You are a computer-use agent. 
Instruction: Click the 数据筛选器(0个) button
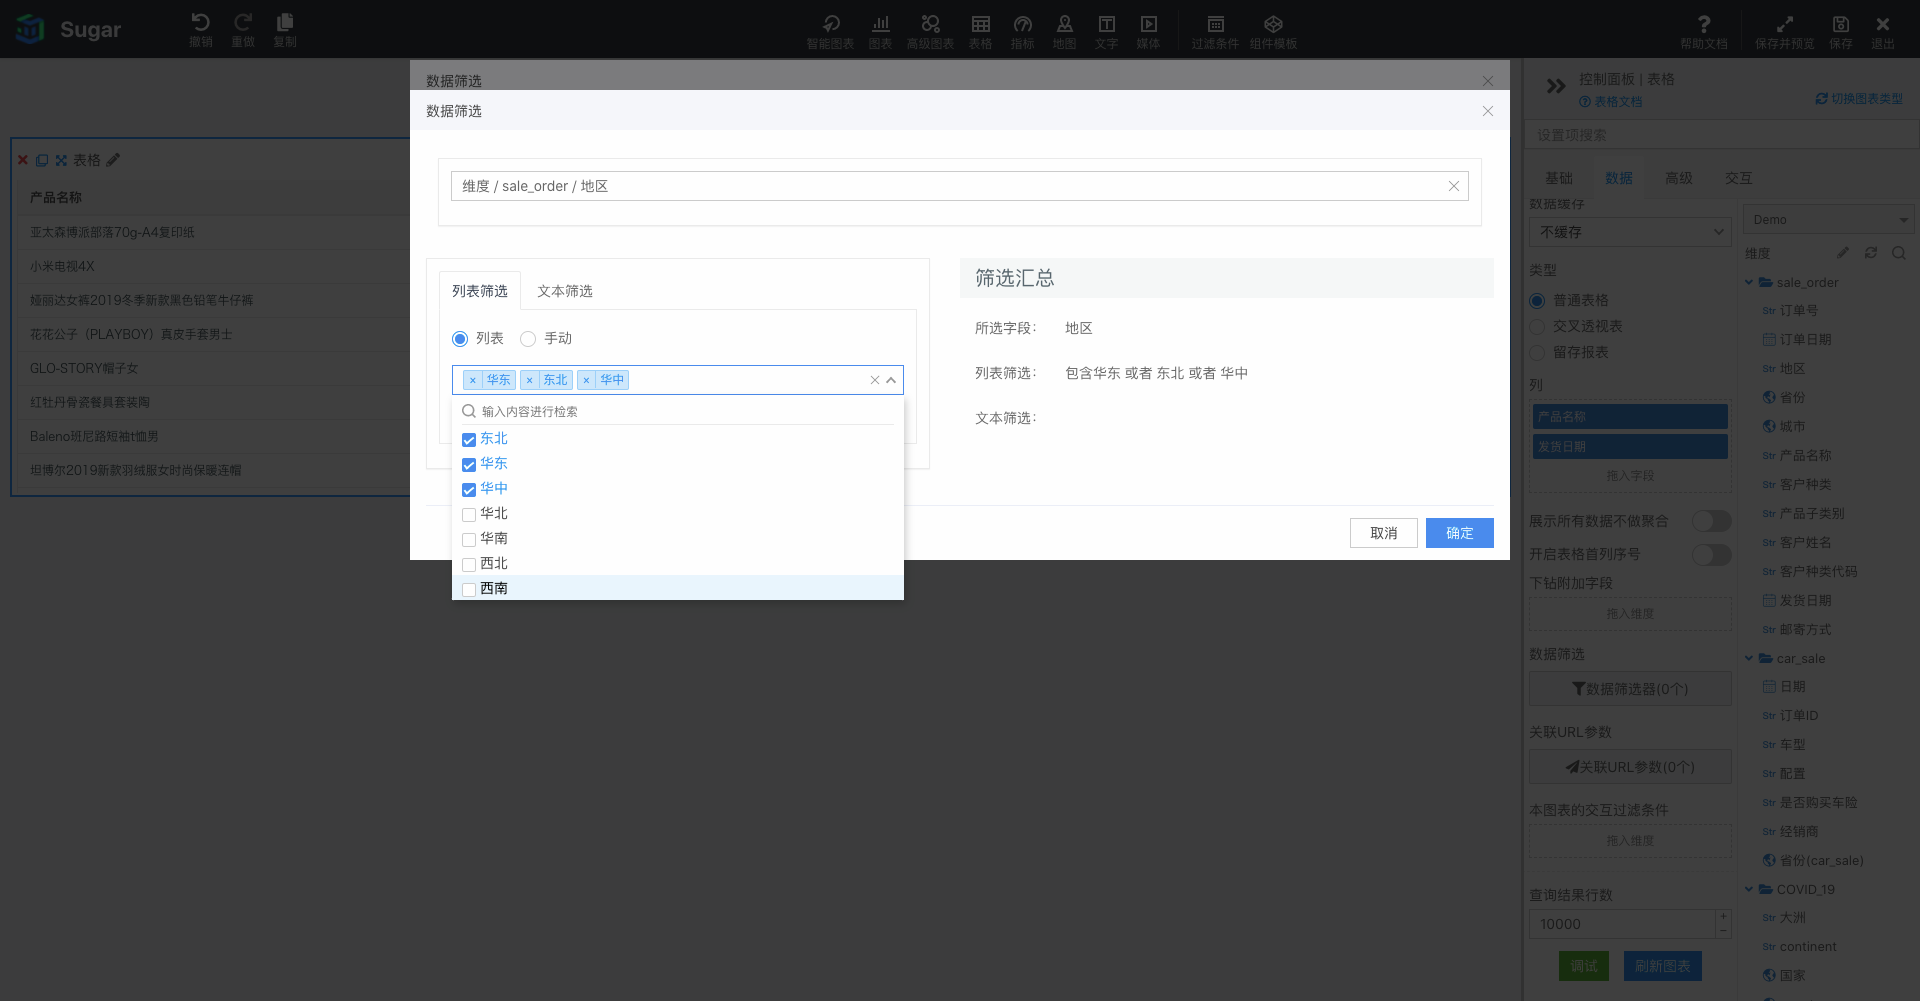point(1630,689)
